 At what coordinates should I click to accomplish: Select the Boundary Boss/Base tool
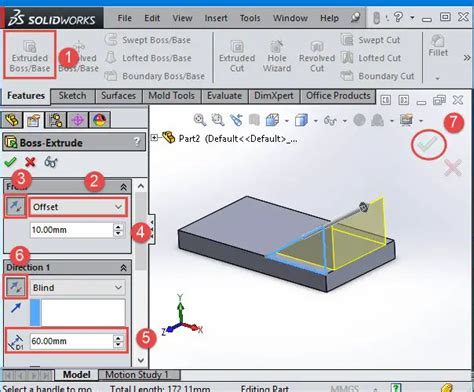[x=155, y=76]
